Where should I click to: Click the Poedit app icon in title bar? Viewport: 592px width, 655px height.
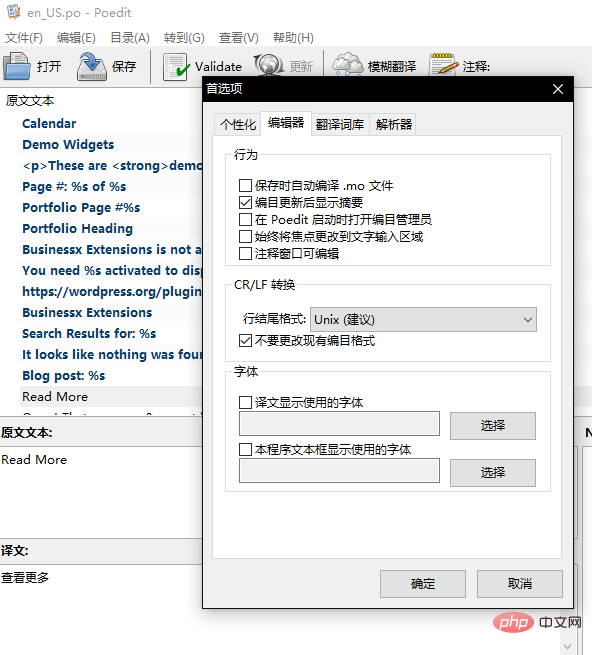coord(14,12)
